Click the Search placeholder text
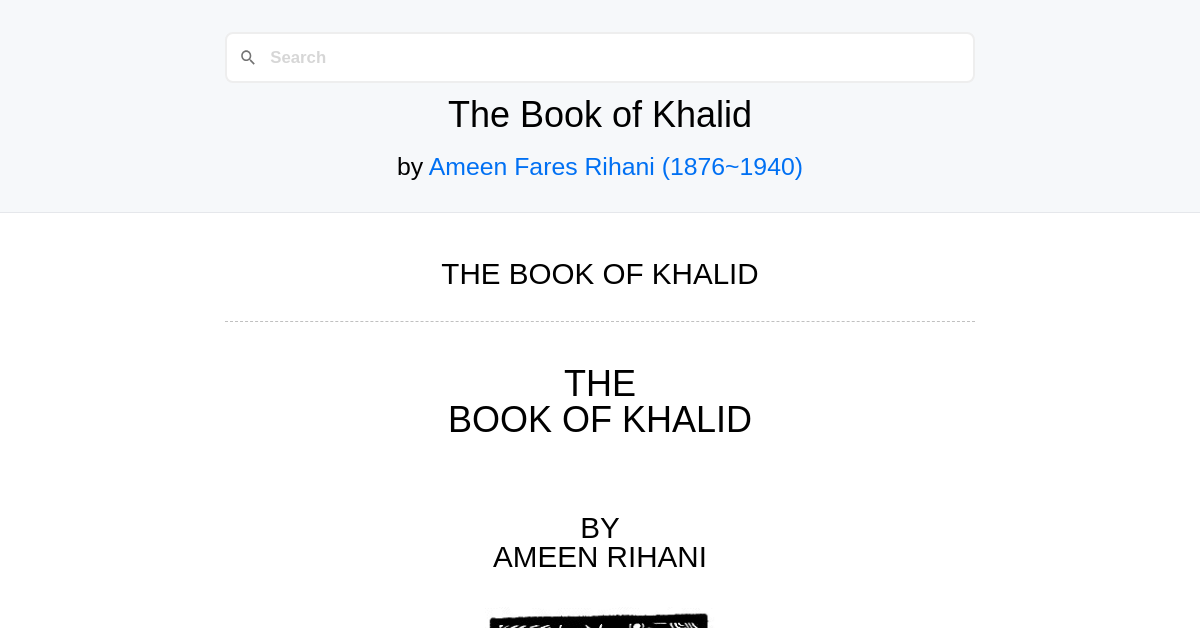 pyautogui.click(x=297, y=57)
